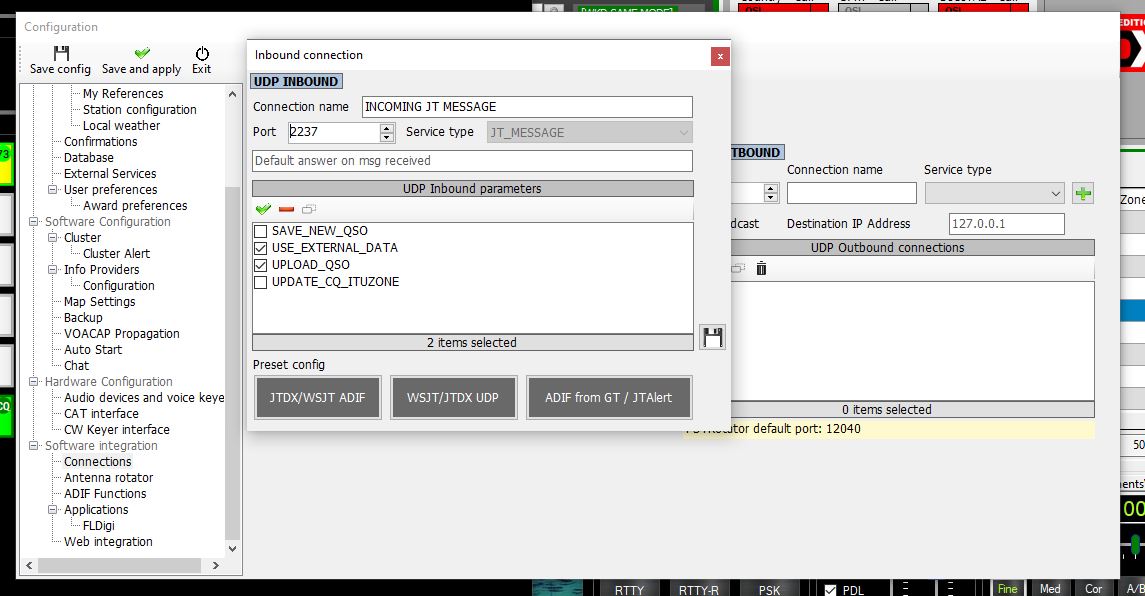
Task: Open External Services item
Action: coord(110,174)
